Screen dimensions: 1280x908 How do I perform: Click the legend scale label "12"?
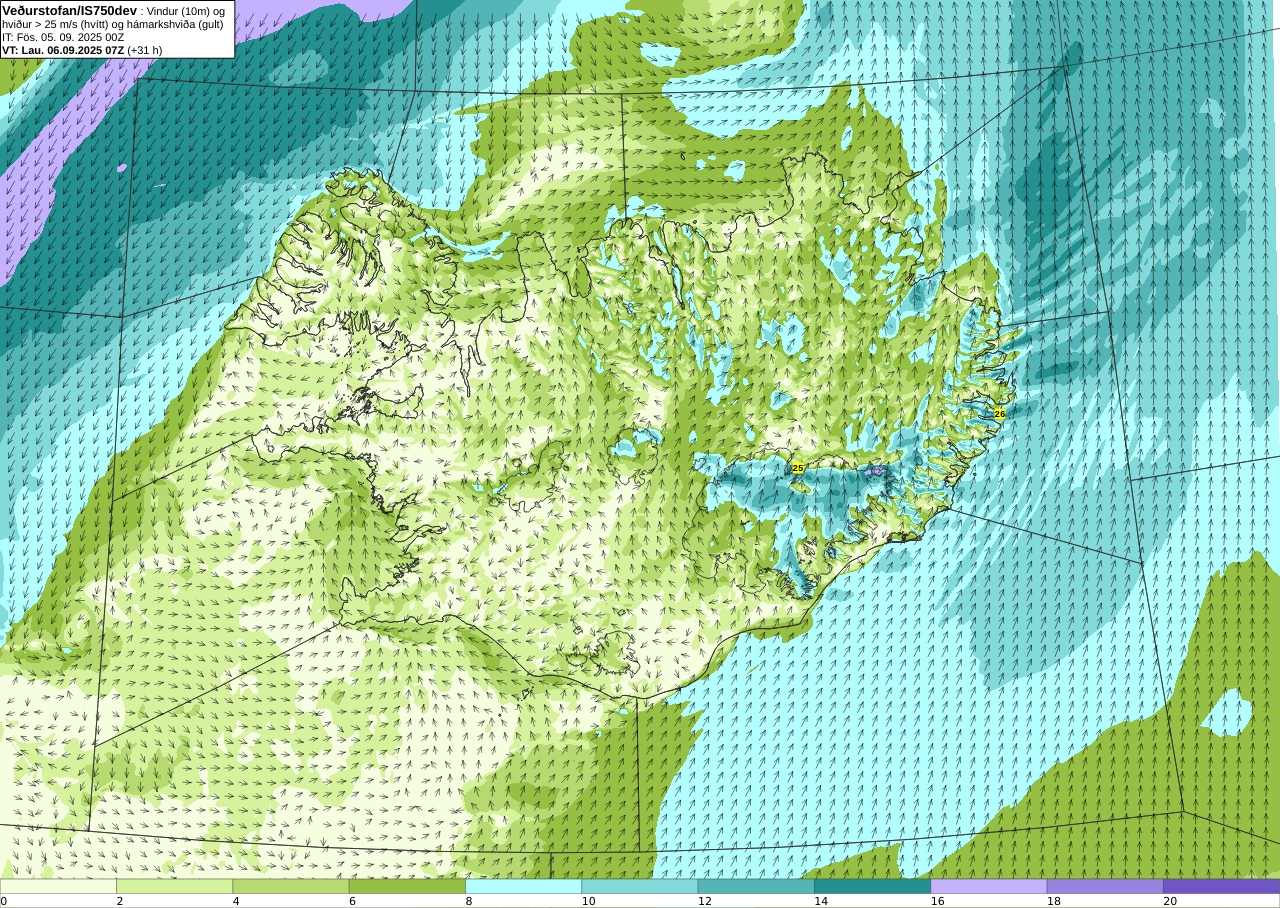[x=705, y=901]
